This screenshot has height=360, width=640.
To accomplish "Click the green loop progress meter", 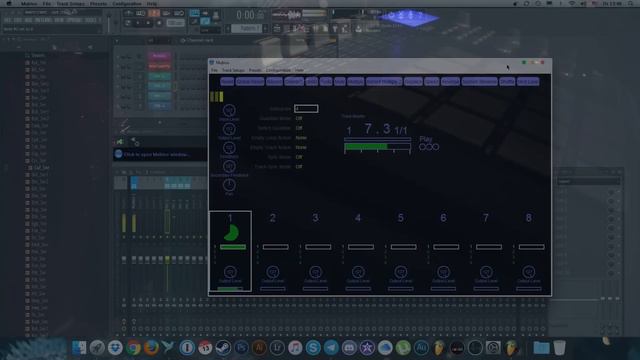I will coord(378,146).
